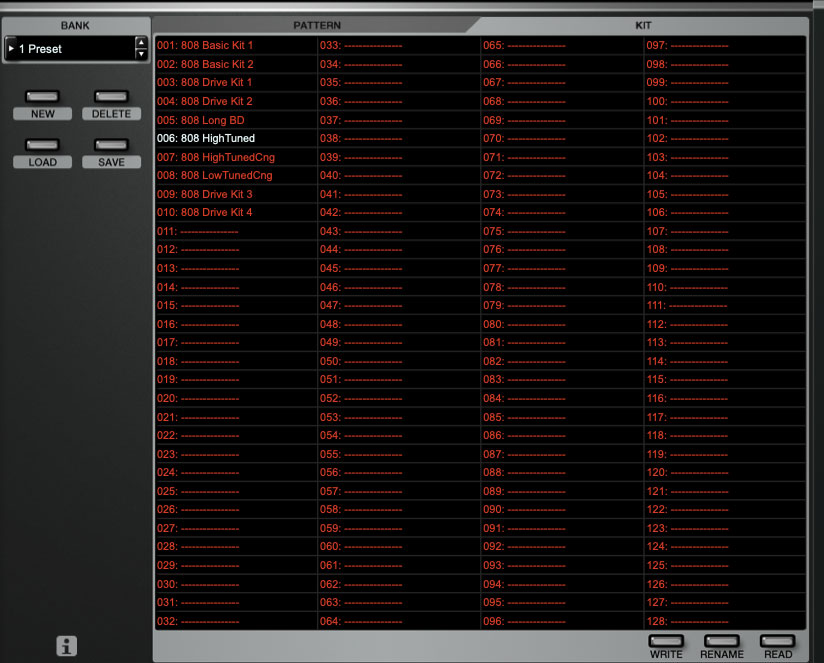Select kit 003: 808 Drive Kit 1
This screenshot has height=663, width=824.
[236, 82]
